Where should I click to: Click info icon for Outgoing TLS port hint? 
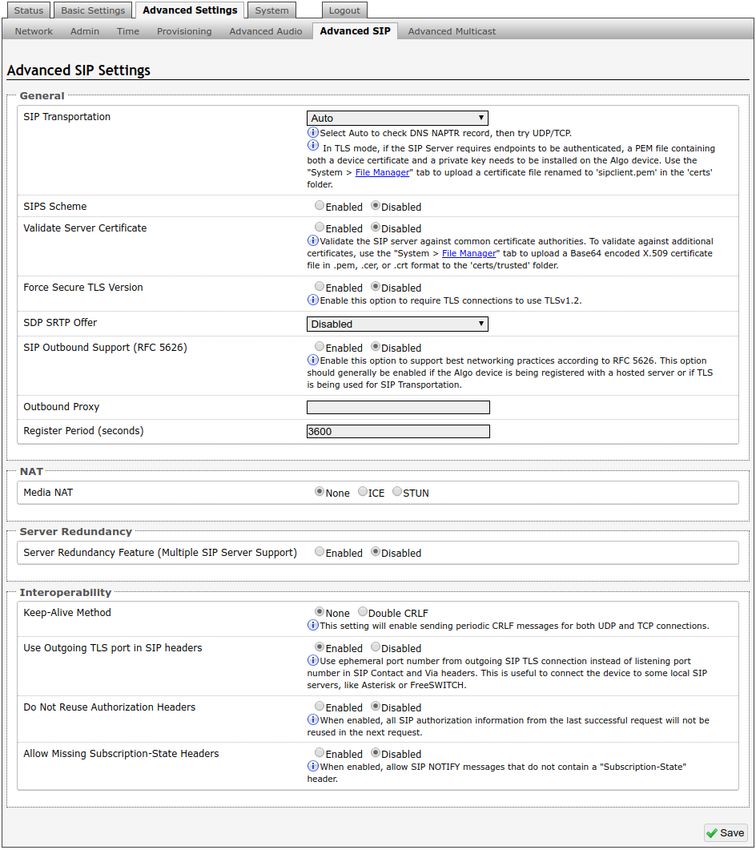(313, 660)
